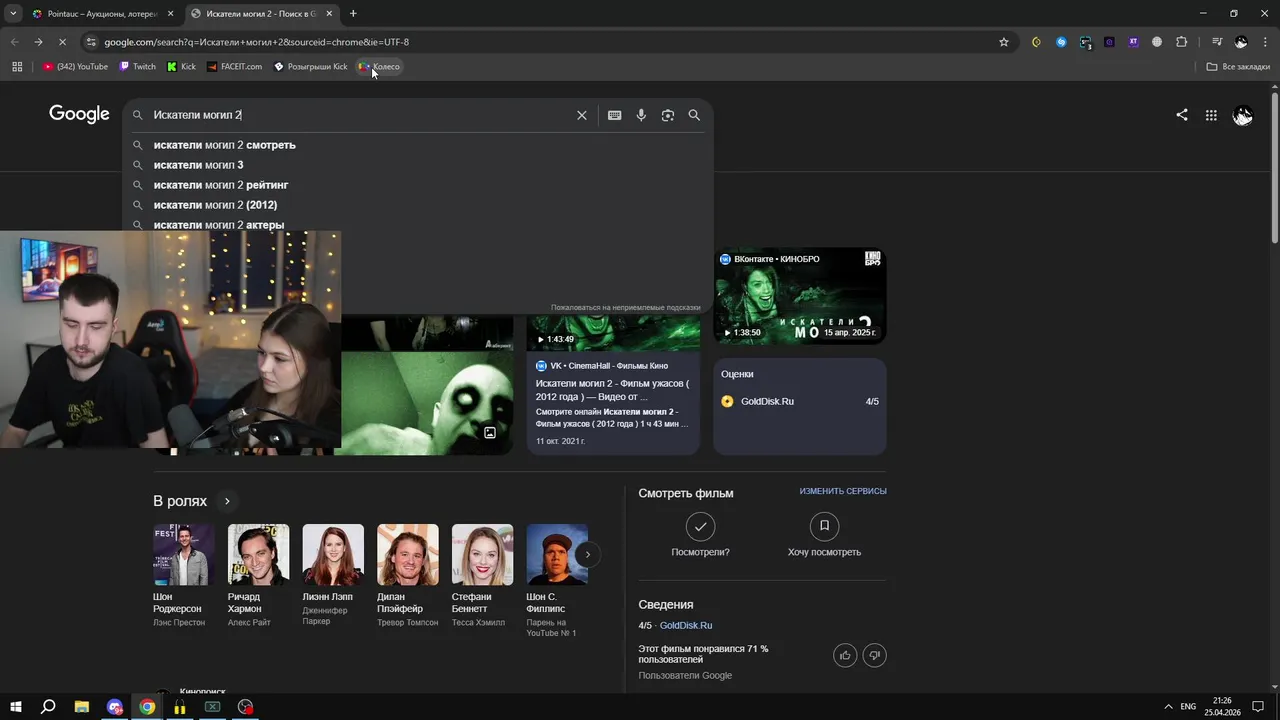
Task: Dislike the film with thumbs down
Action: pos(875,655)
